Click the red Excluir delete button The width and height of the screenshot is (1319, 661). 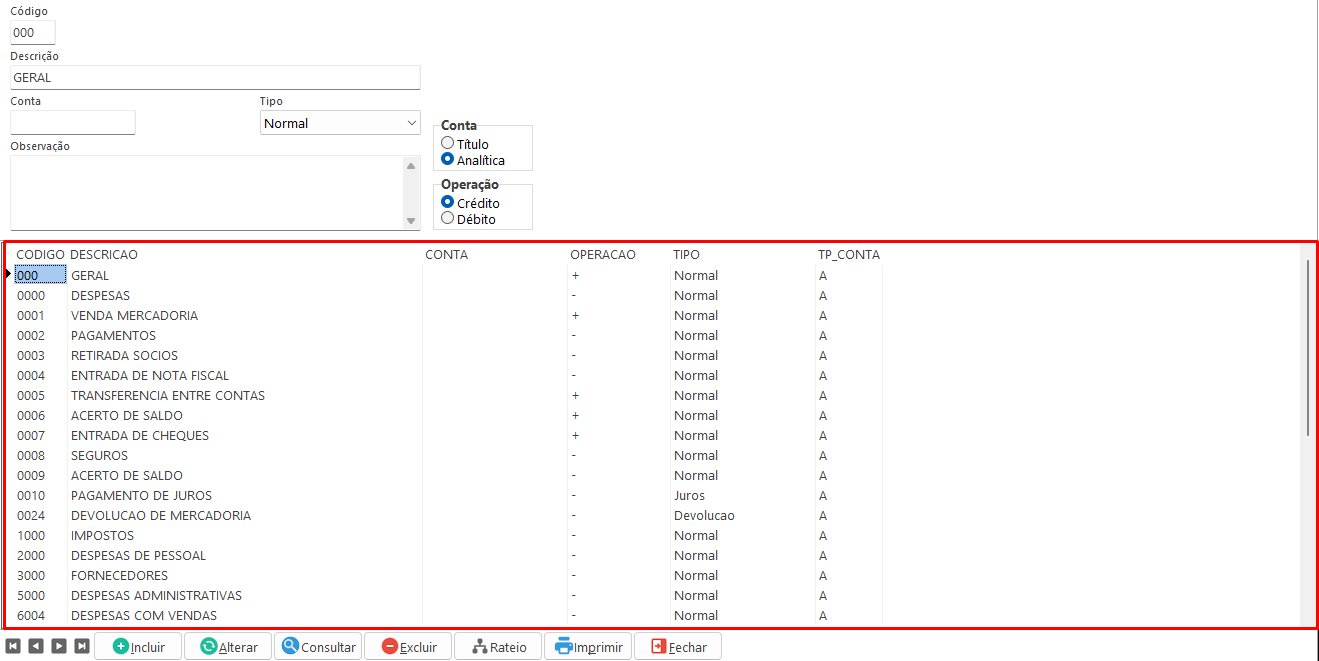tap(408, 647)
